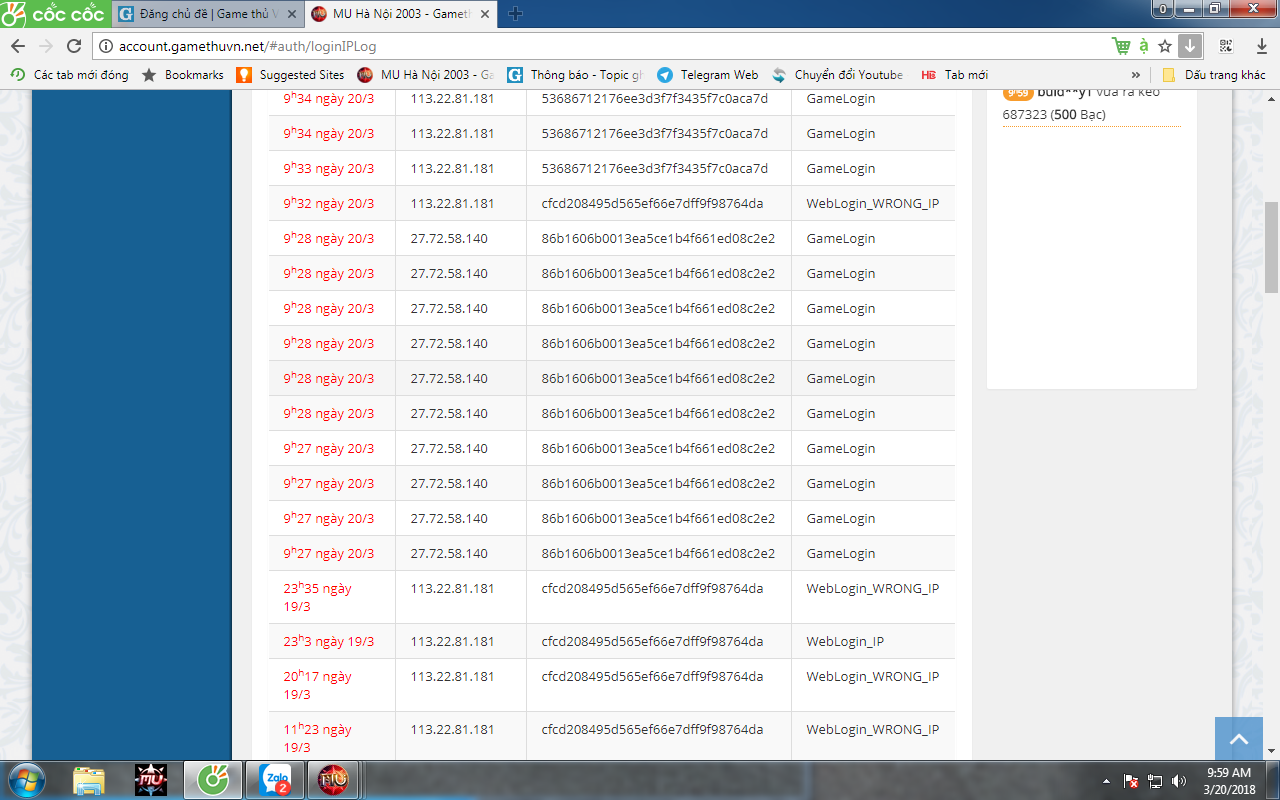This screenshot has height=800, width=1280.
Task: Go back to the previous page
Action: click(x=18, y=46)
